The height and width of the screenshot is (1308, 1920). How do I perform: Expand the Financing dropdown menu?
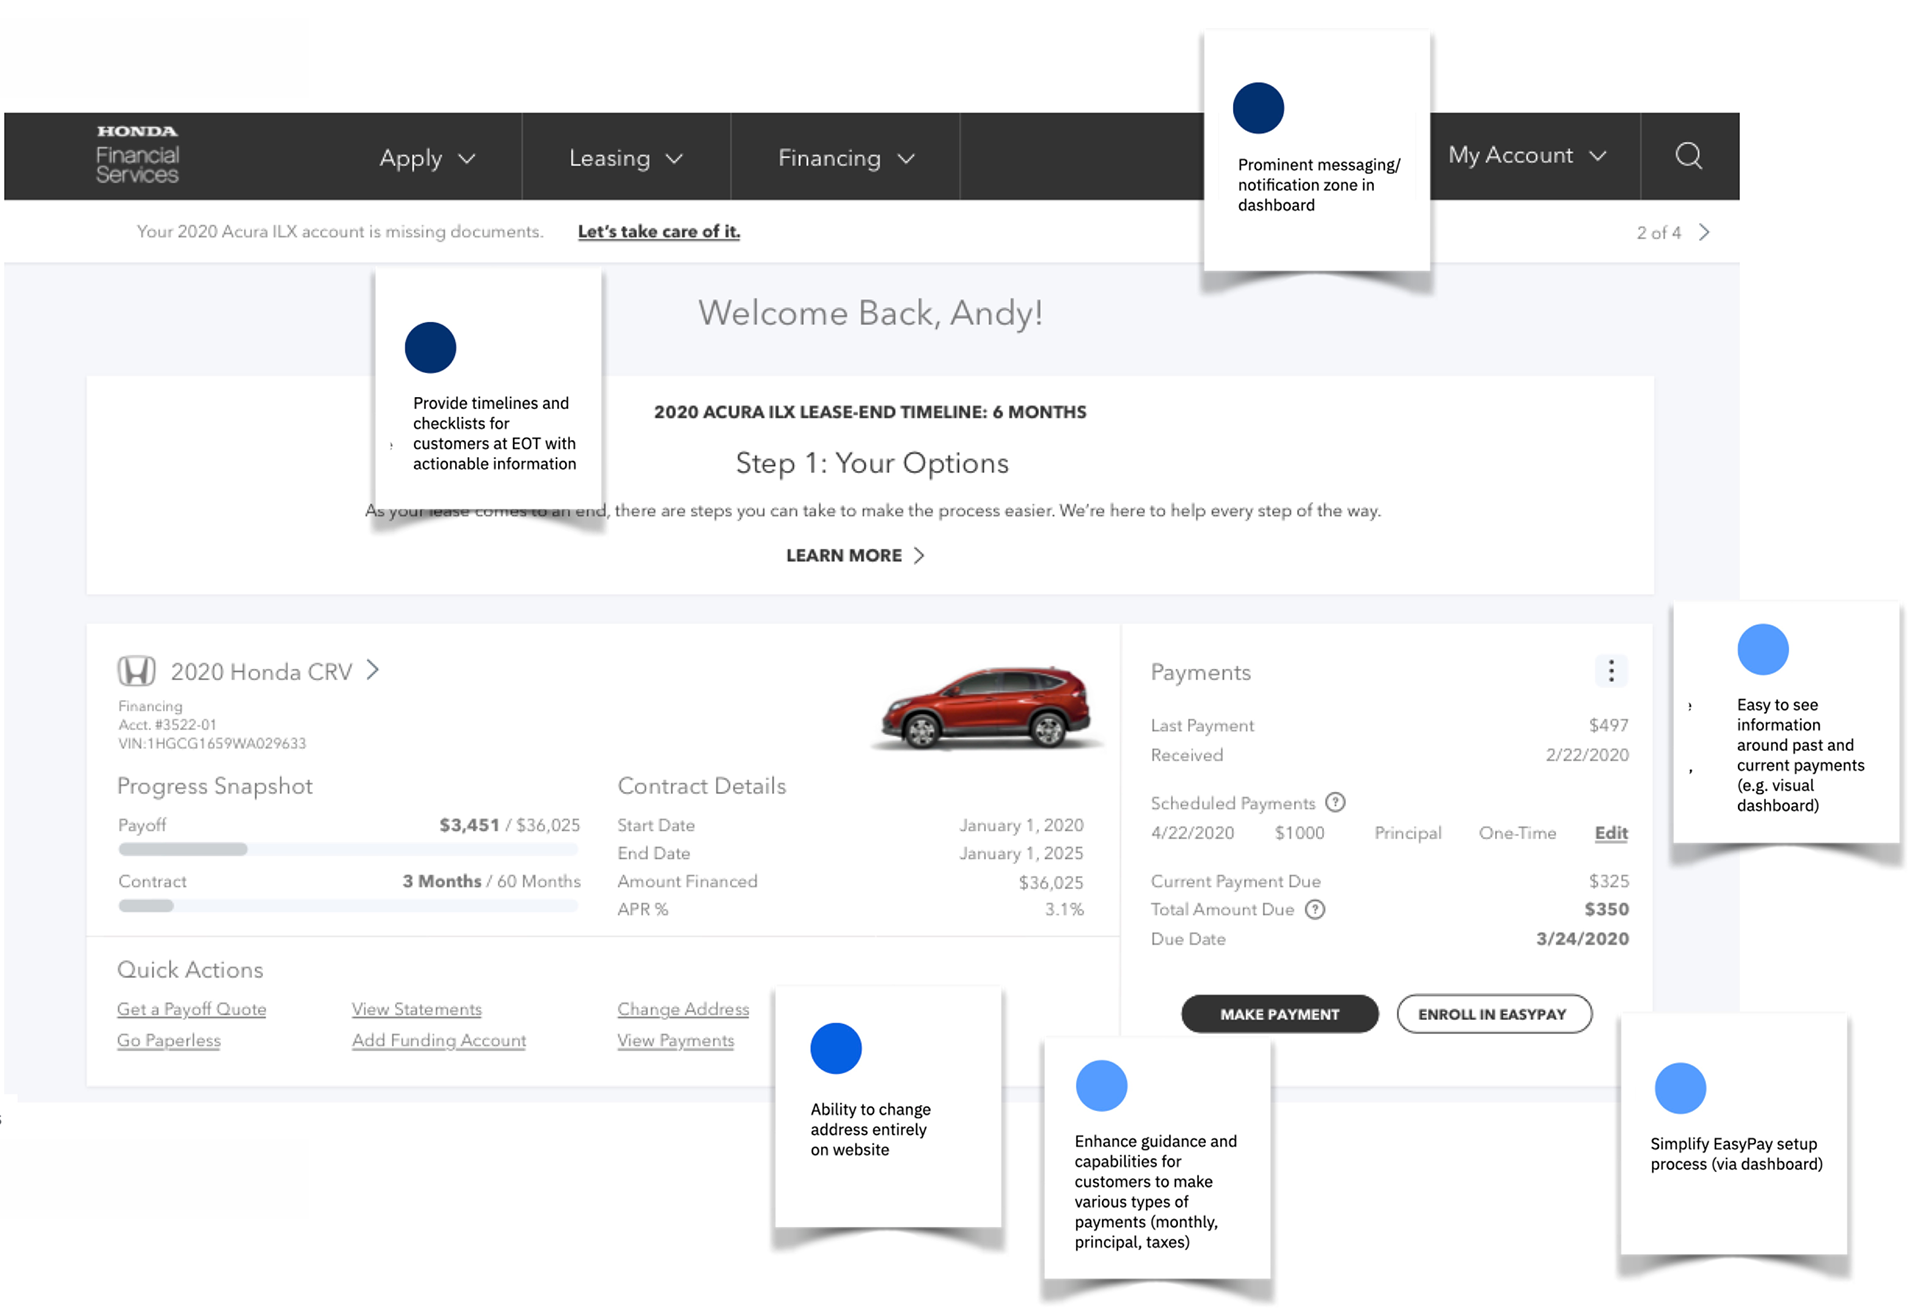click(846, 158)
